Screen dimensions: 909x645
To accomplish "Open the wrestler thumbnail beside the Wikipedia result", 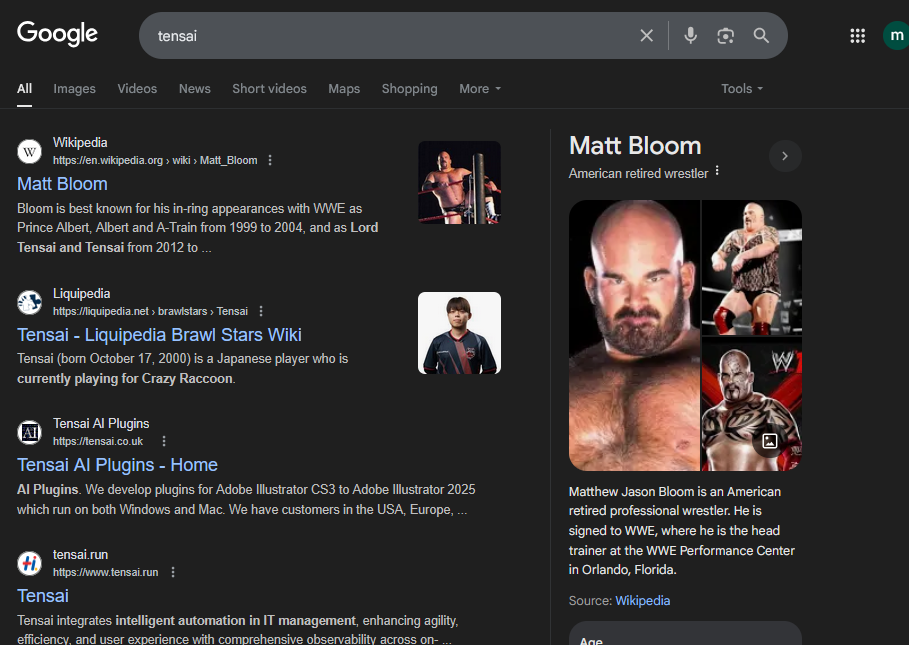I will point(460,183).
